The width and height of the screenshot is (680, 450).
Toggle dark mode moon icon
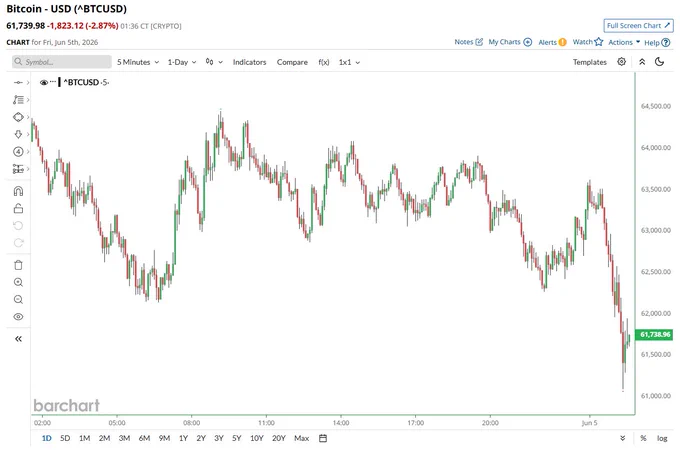[660, 62]
